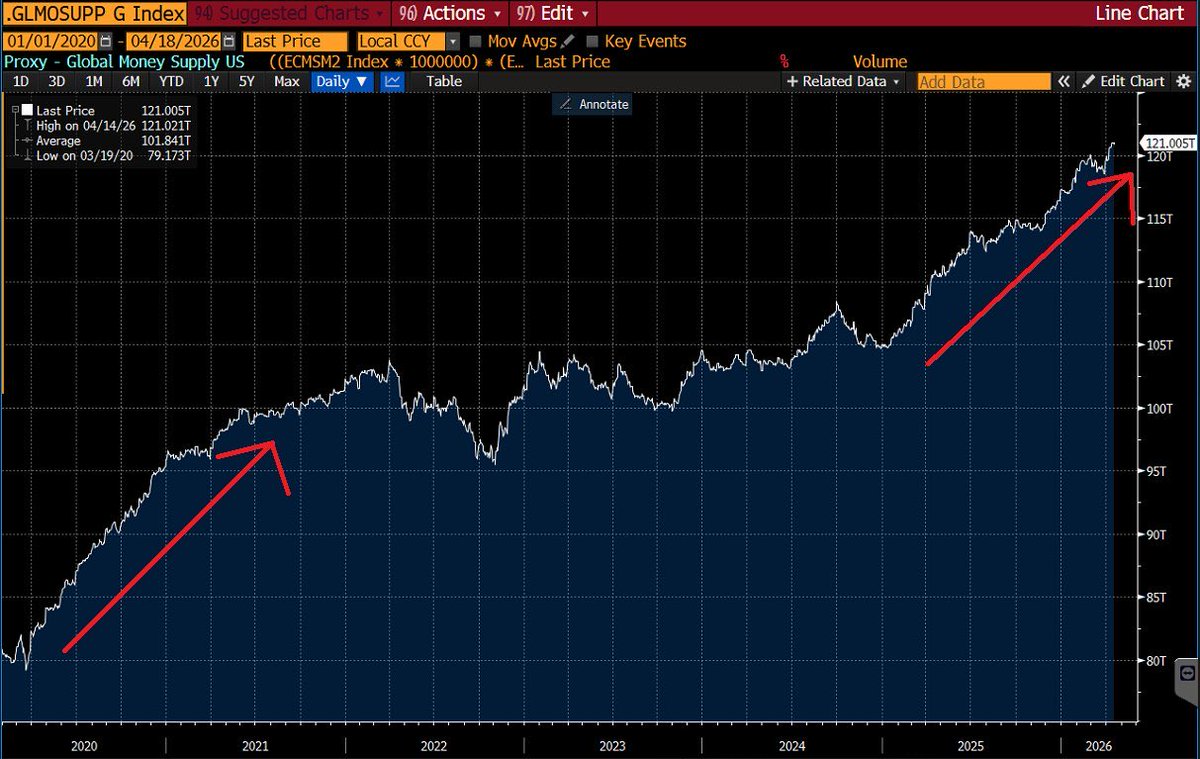Switch to the Table view

tap(444, 82)
